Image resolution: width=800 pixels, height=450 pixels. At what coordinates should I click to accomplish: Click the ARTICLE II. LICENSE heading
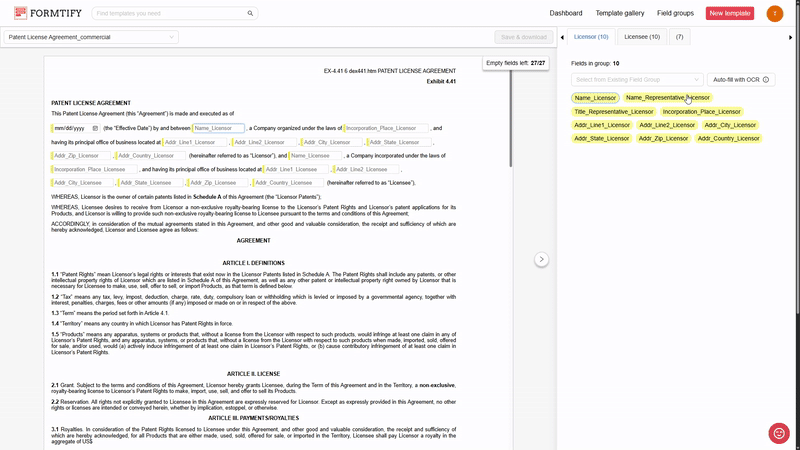coord(254,374)
